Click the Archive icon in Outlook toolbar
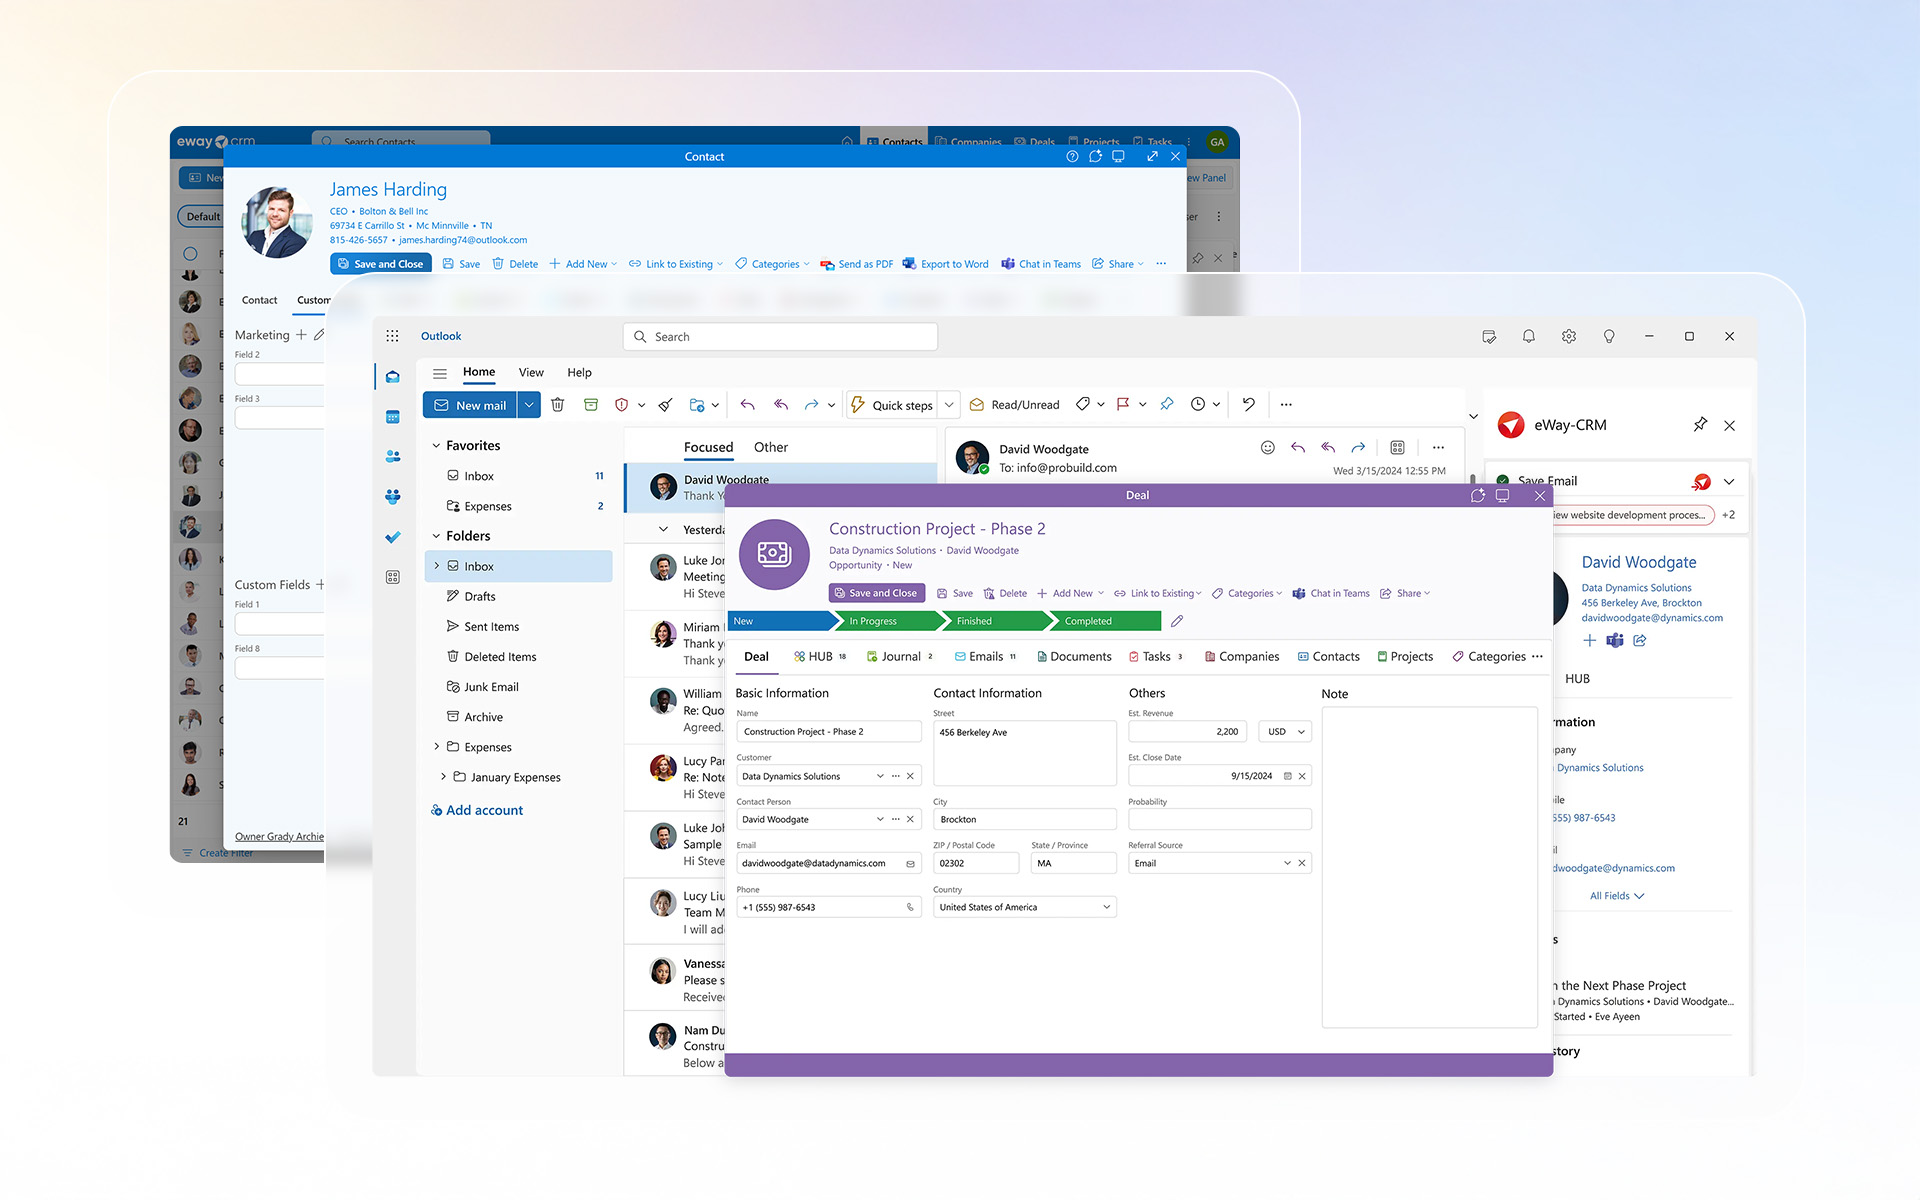The width and height of the screenshot is (1920, 1200). (591, 405)
